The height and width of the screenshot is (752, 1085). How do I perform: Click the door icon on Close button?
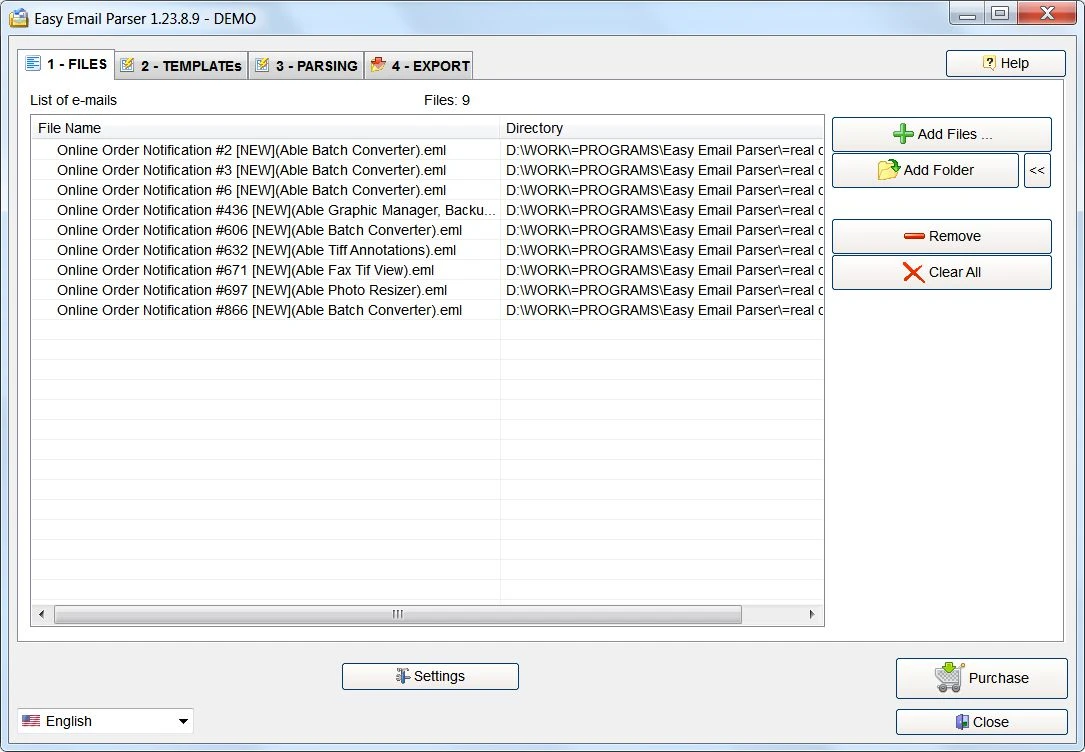pyautogui.click(x=962, y=722)
